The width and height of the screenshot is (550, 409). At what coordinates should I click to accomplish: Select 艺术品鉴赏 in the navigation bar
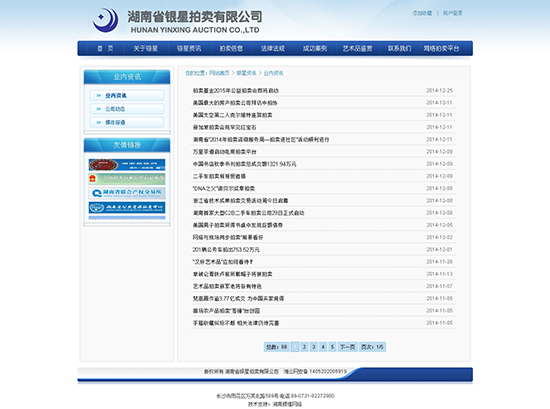point(357,48)
